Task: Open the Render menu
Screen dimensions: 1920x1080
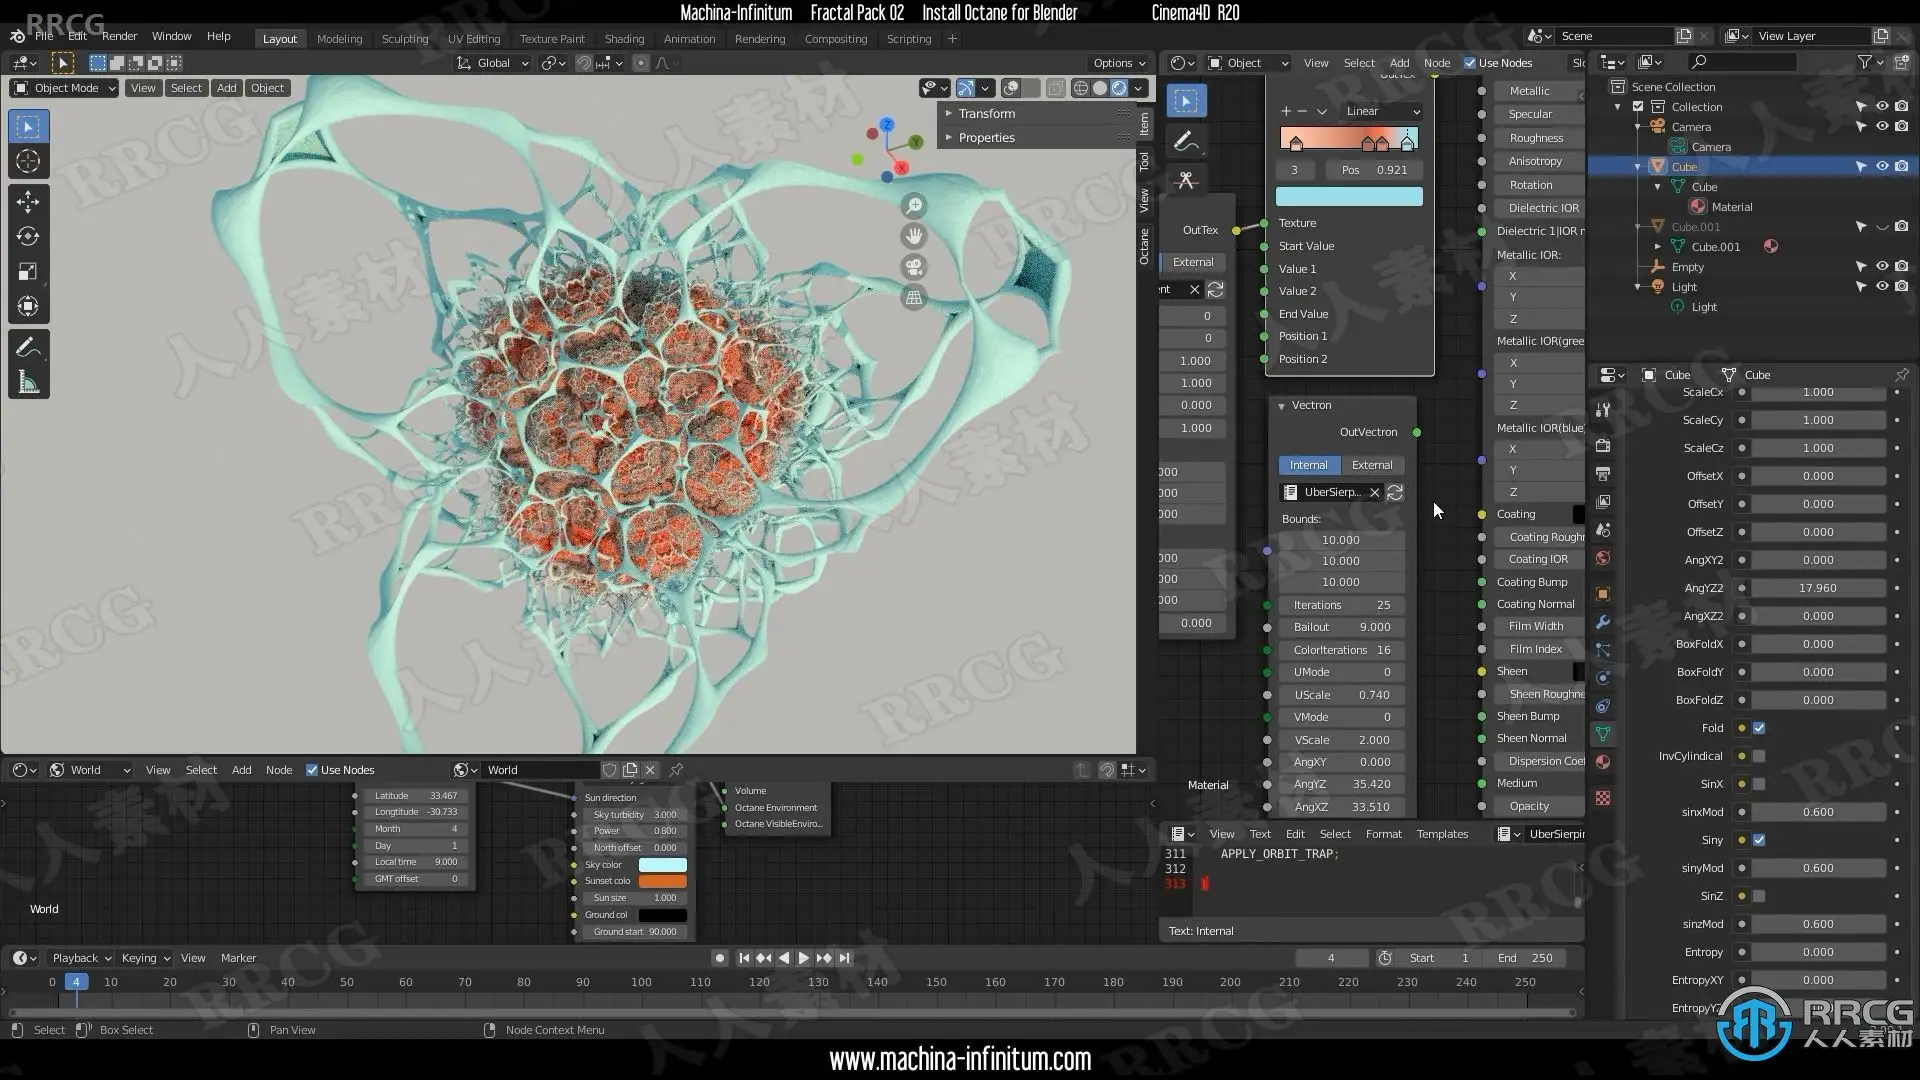Action: pyautogui.click(x=119, y=36)
